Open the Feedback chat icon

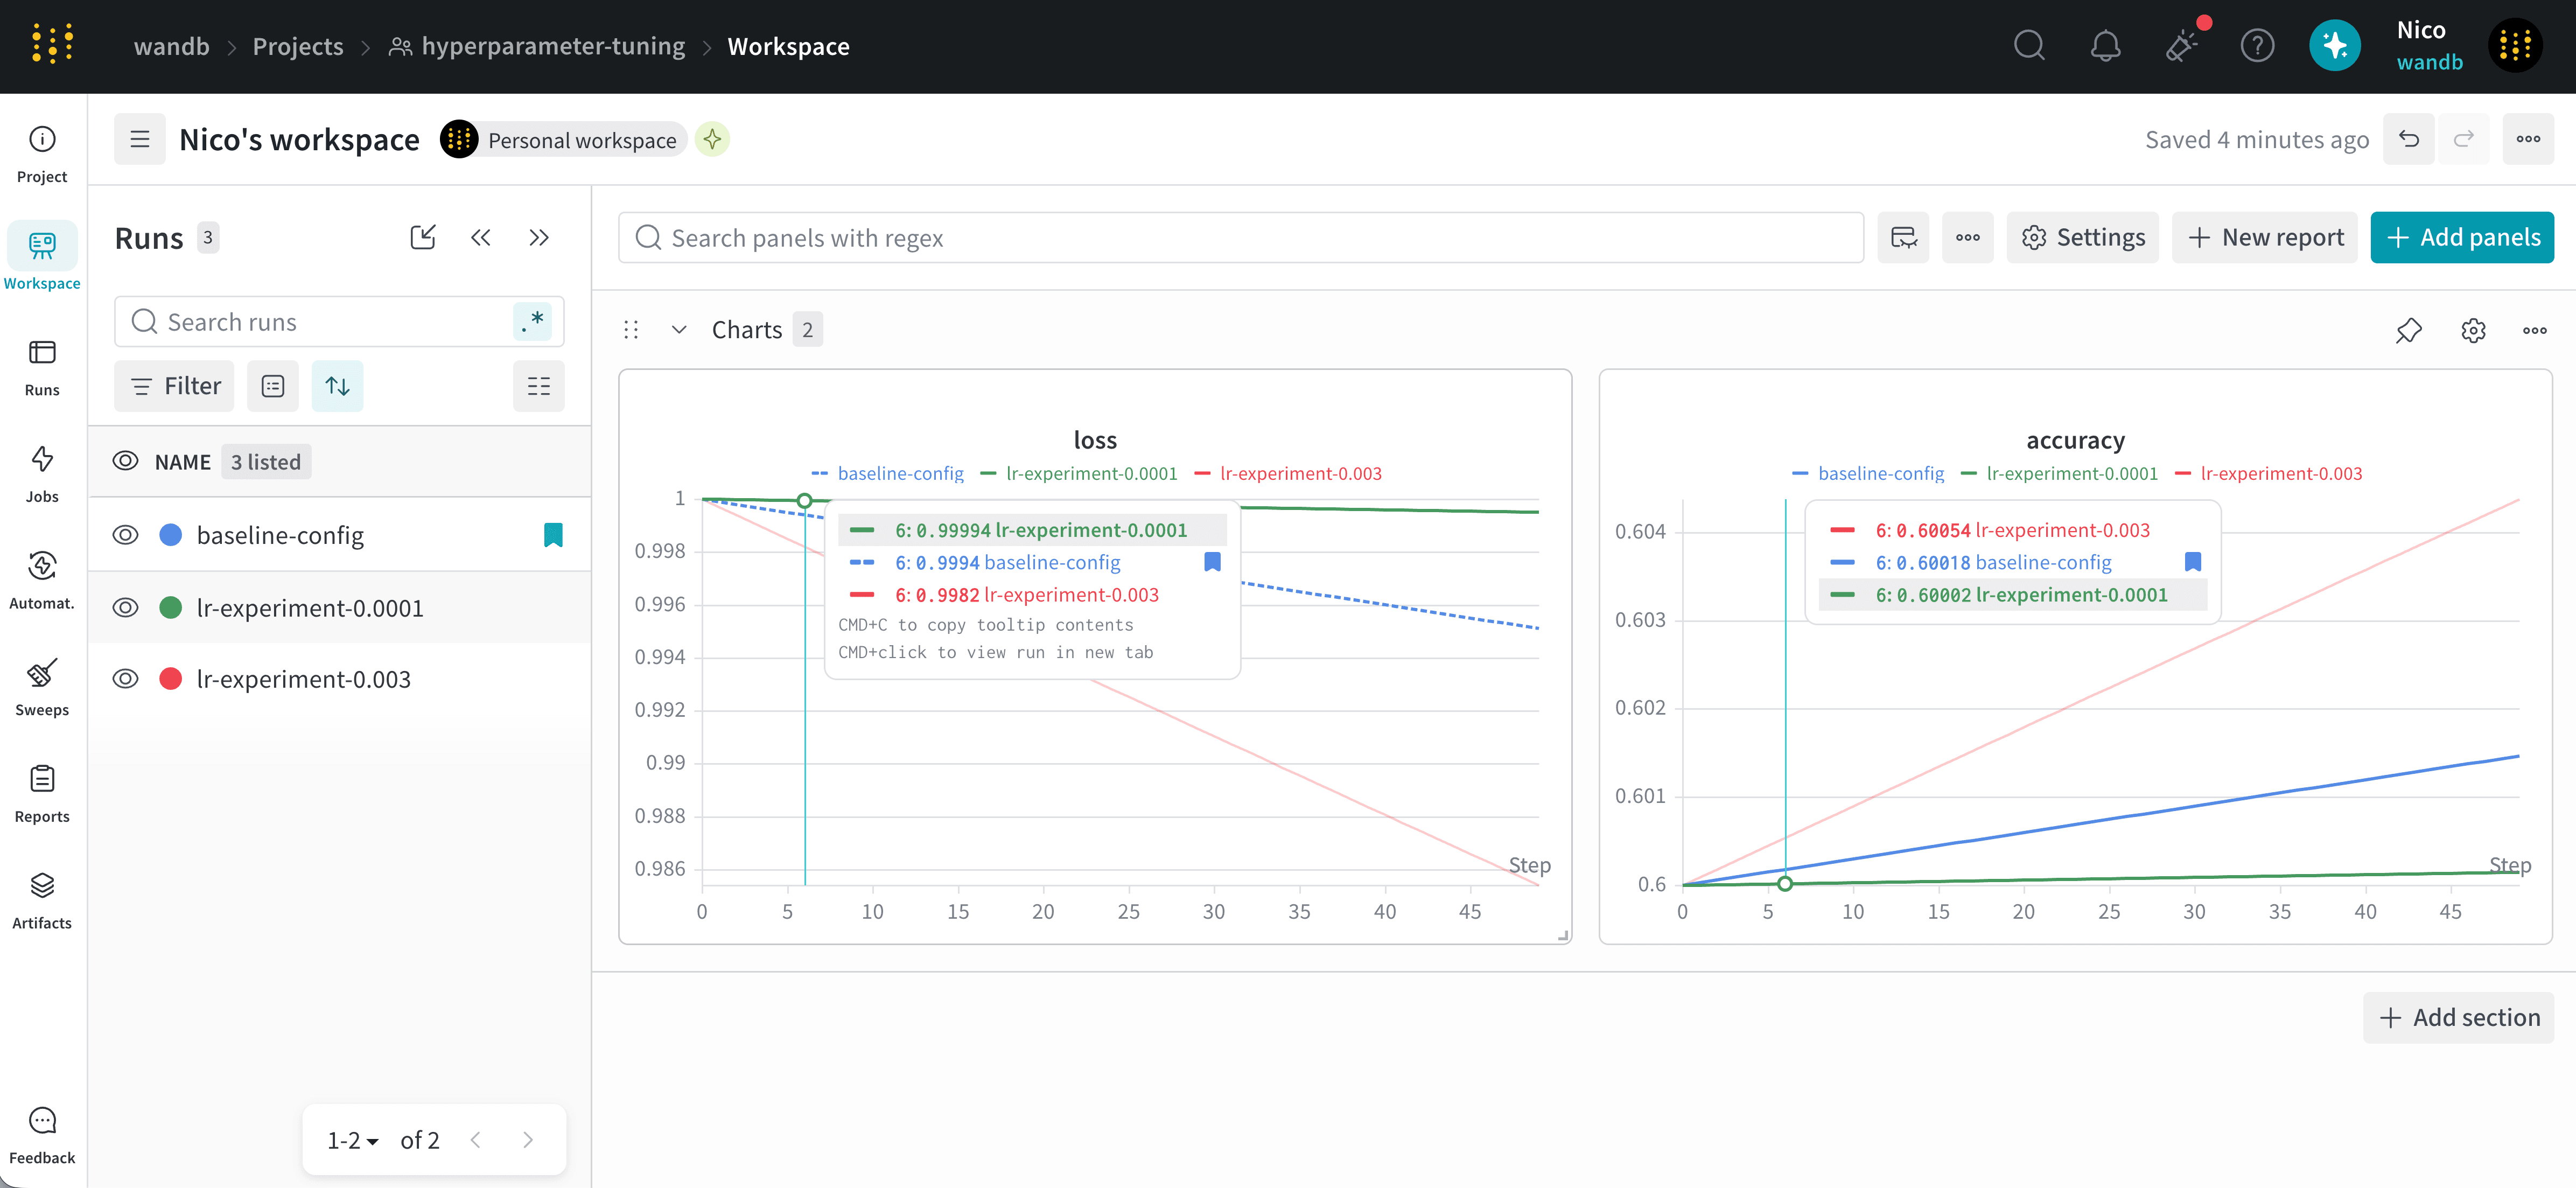point(42,1135)
